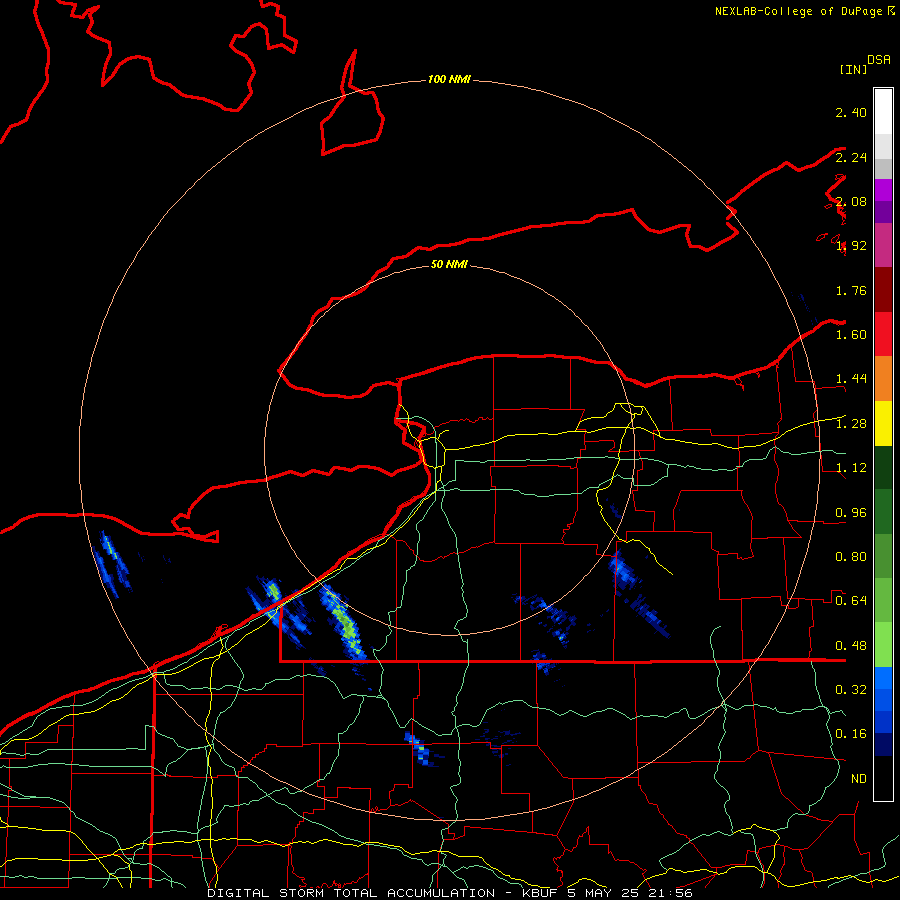Pick the yellow legend swatch
Viewport: 900px width, 900px height.
883,423
